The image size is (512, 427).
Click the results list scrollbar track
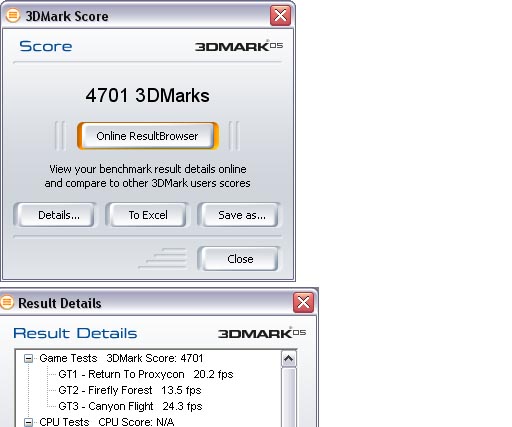(x=289, y=397)
